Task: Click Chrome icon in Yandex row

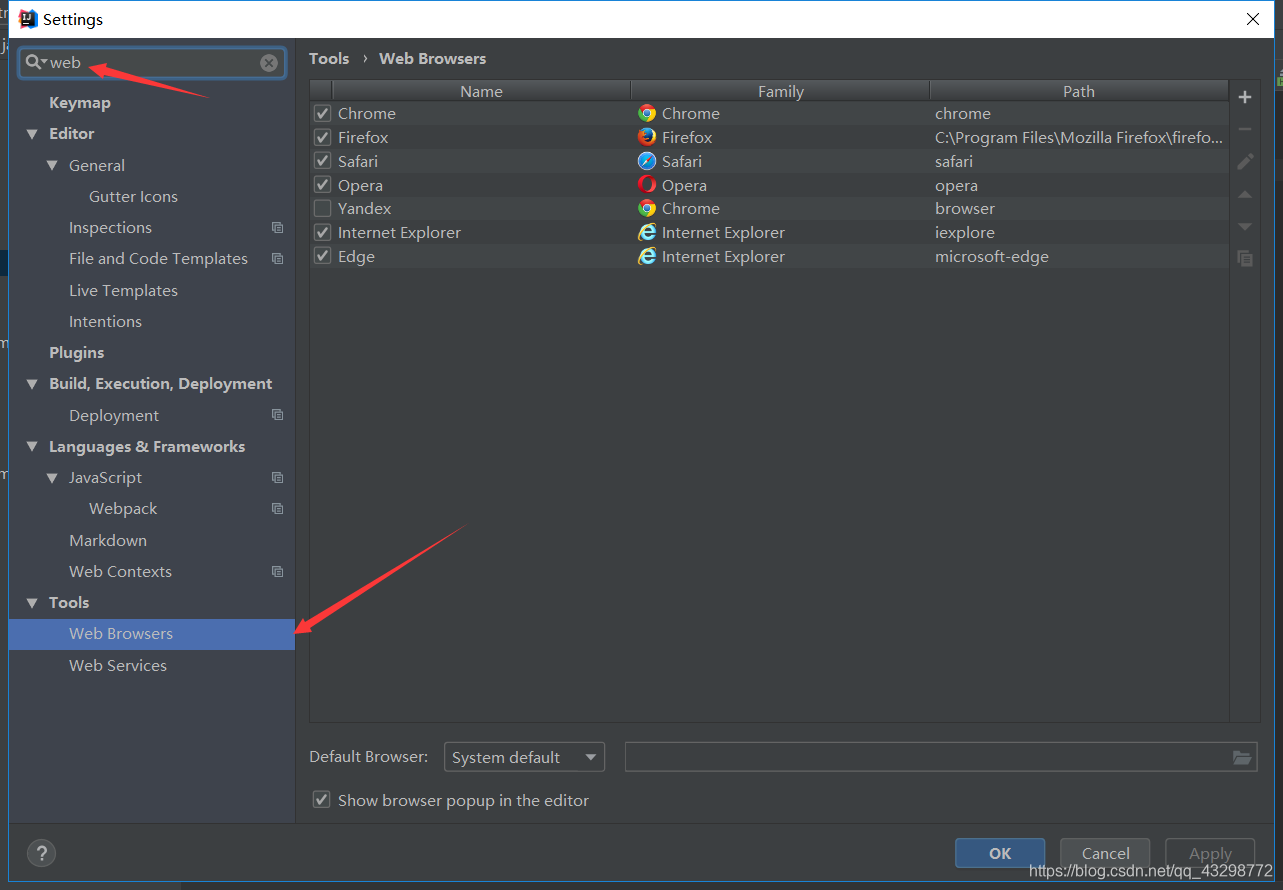Action: (x=647, y=208)
